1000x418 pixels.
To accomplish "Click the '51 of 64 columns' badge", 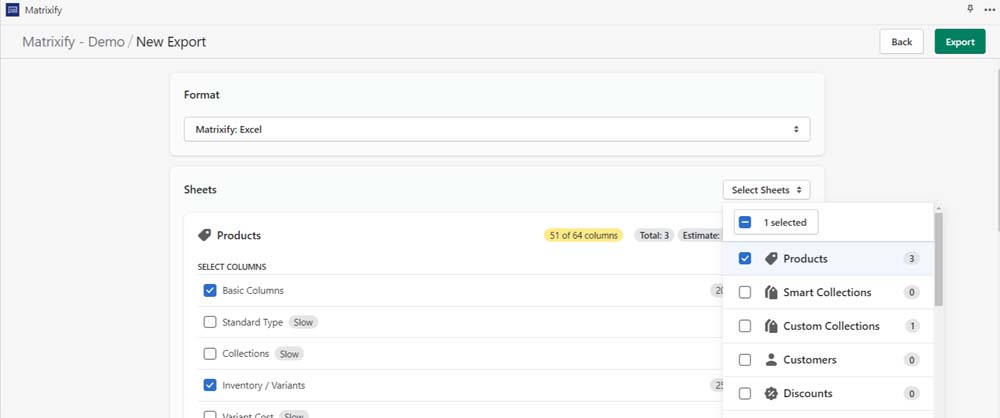I will click(x=583, y=235).
